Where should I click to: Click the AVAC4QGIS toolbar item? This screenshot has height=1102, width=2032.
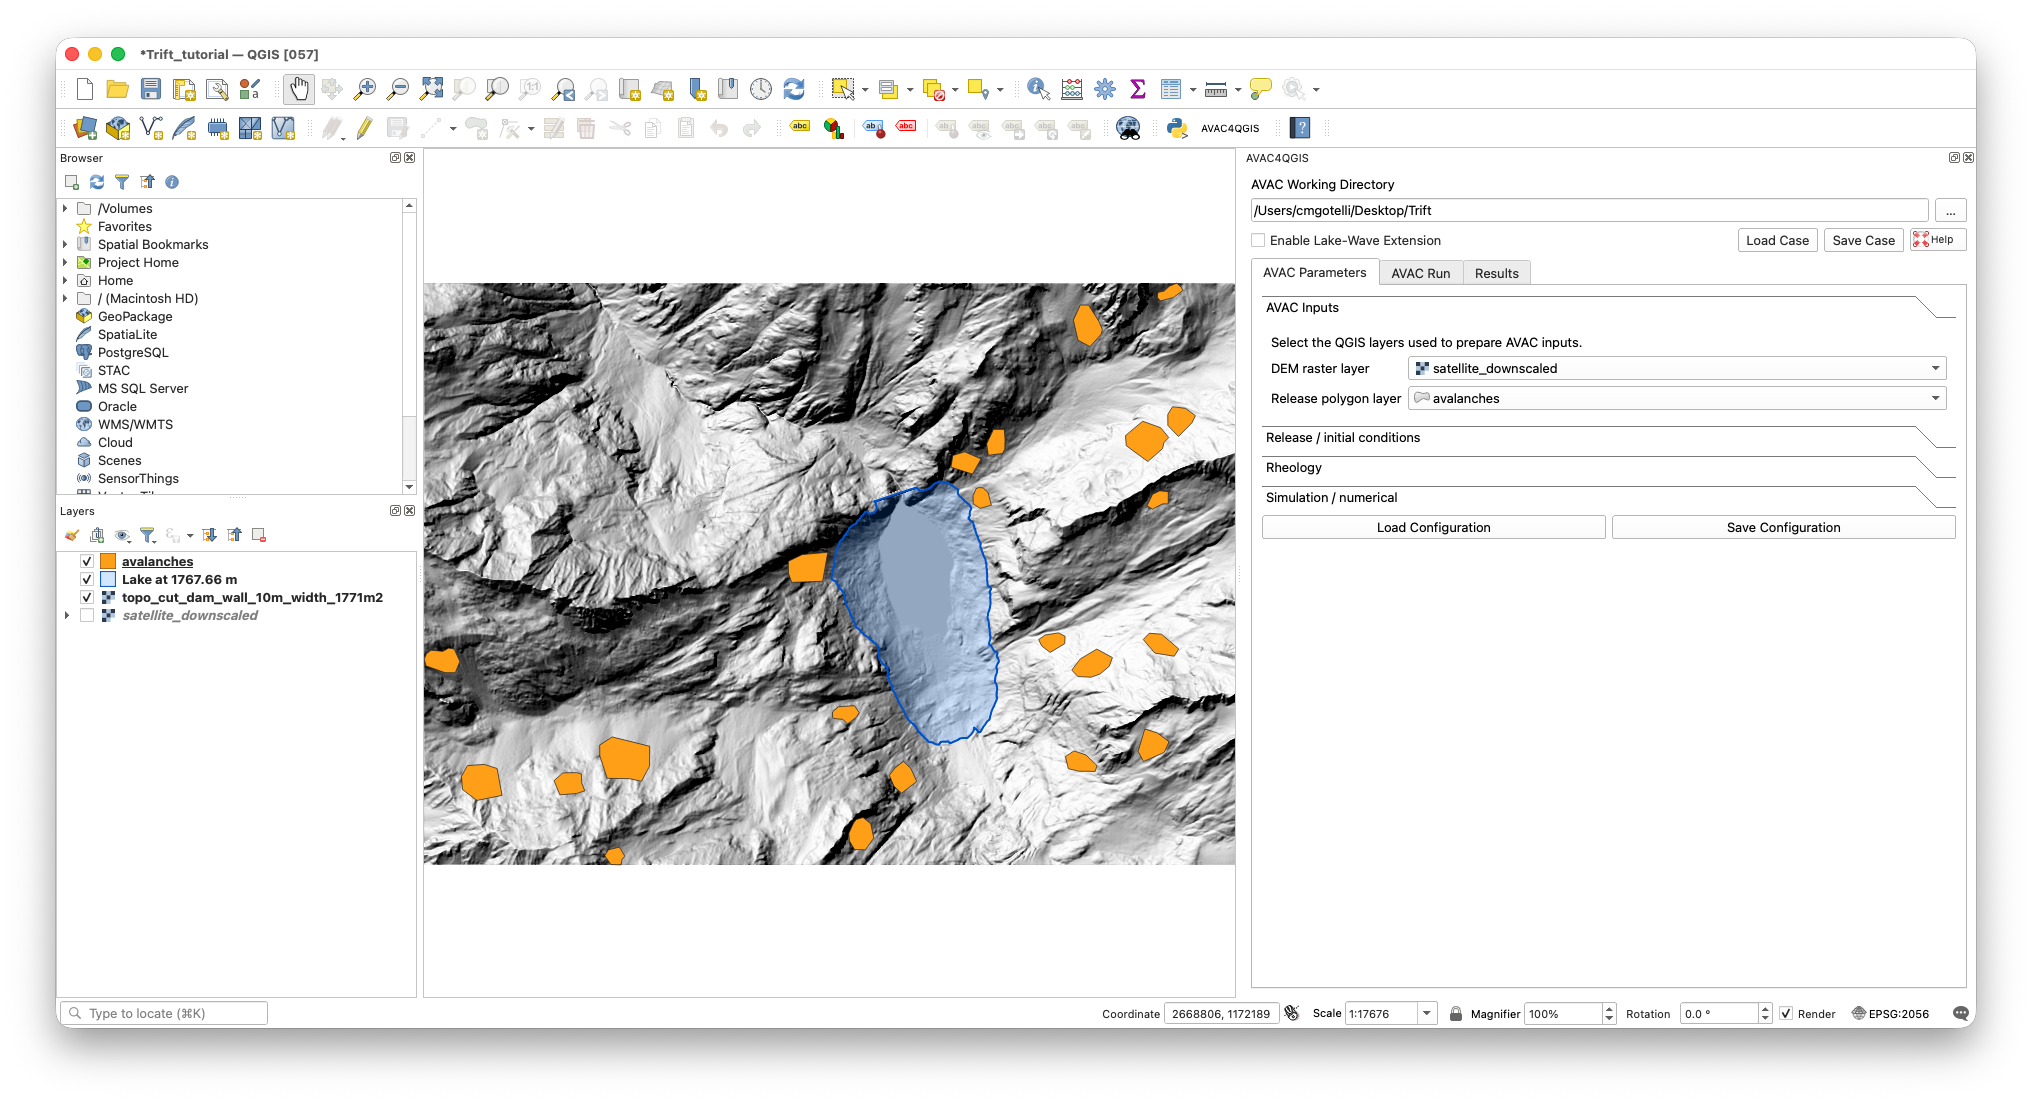click(x=1230, y=128)
